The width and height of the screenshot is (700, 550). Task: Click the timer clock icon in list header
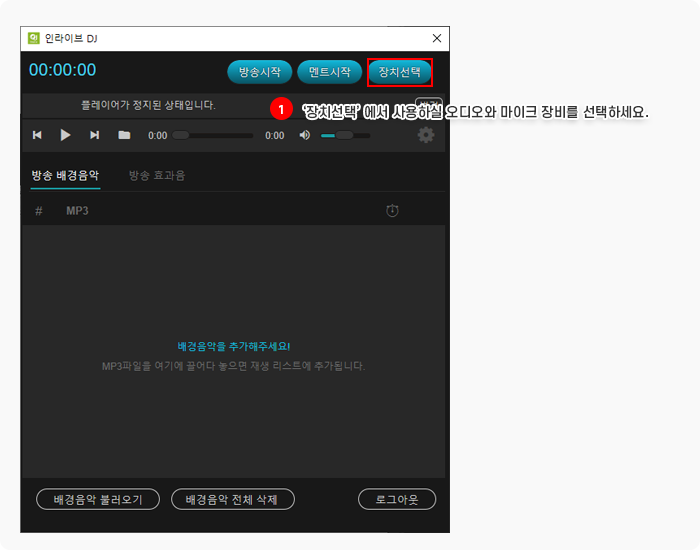pos(393,210)
